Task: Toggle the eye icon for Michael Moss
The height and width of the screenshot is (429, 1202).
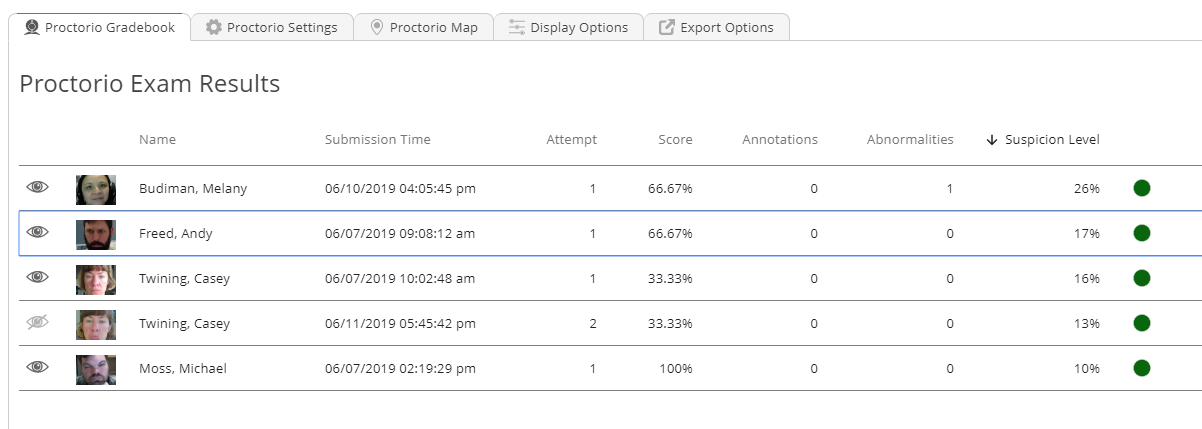Action: pos(38,368)
